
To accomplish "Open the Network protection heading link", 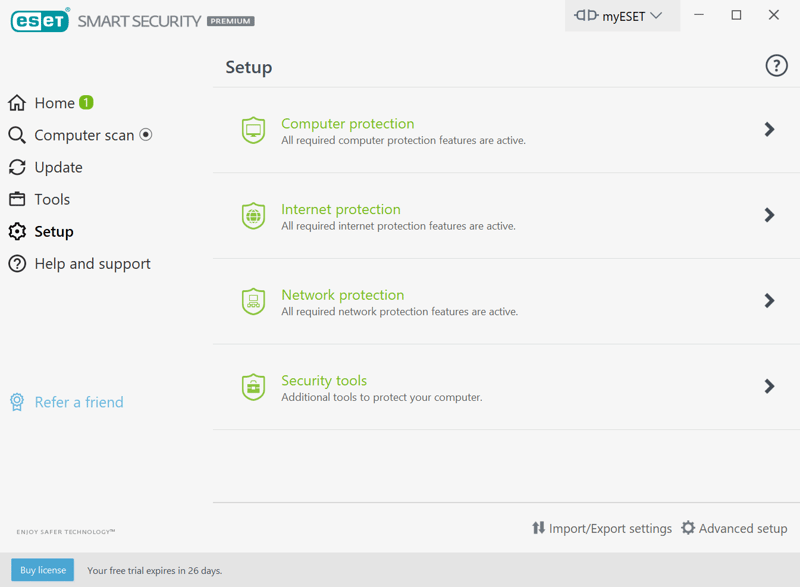I will coord(342,295).
